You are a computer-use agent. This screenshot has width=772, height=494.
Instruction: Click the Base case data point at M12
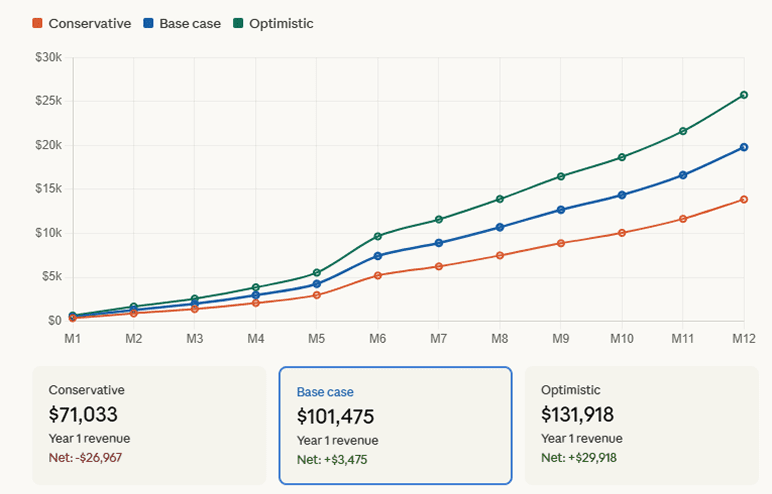pos(743,147)
